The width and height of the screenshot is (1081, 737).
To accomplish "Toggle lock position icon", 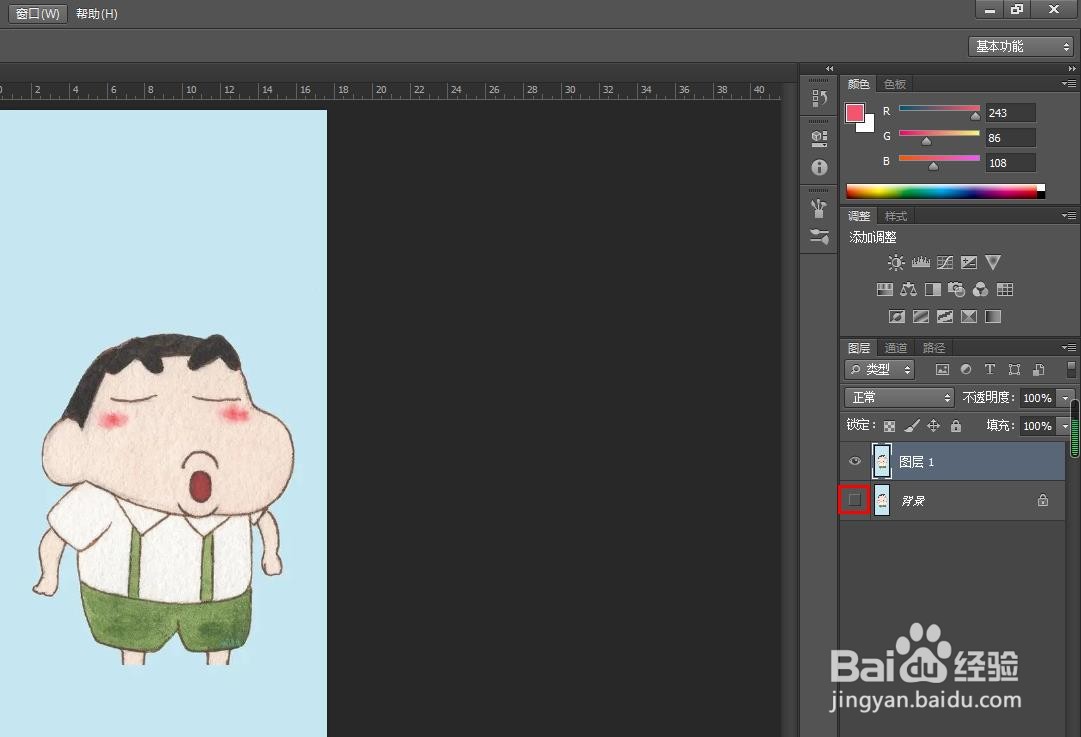I will (x=933, y=426).
